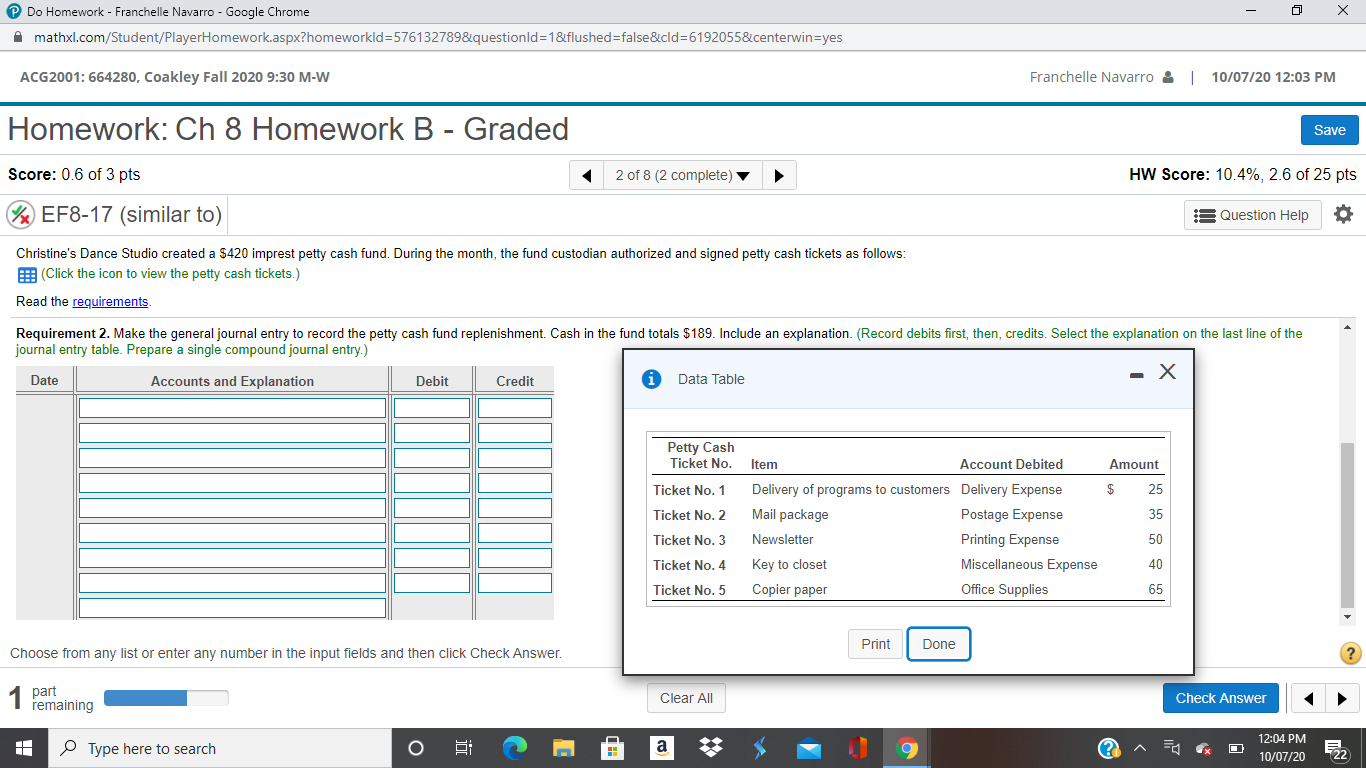Open Question Help
1366x768 pixels.
(x=1252, y=214)
